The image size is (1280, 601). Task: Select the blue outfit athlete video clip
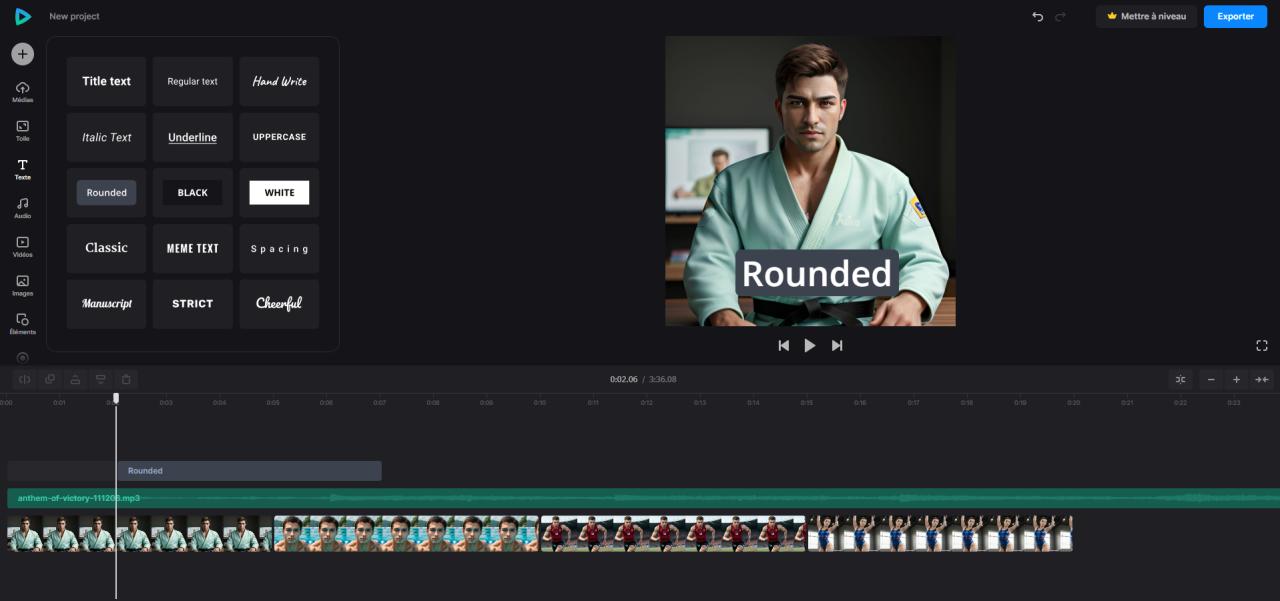click(x=940, y=533)
